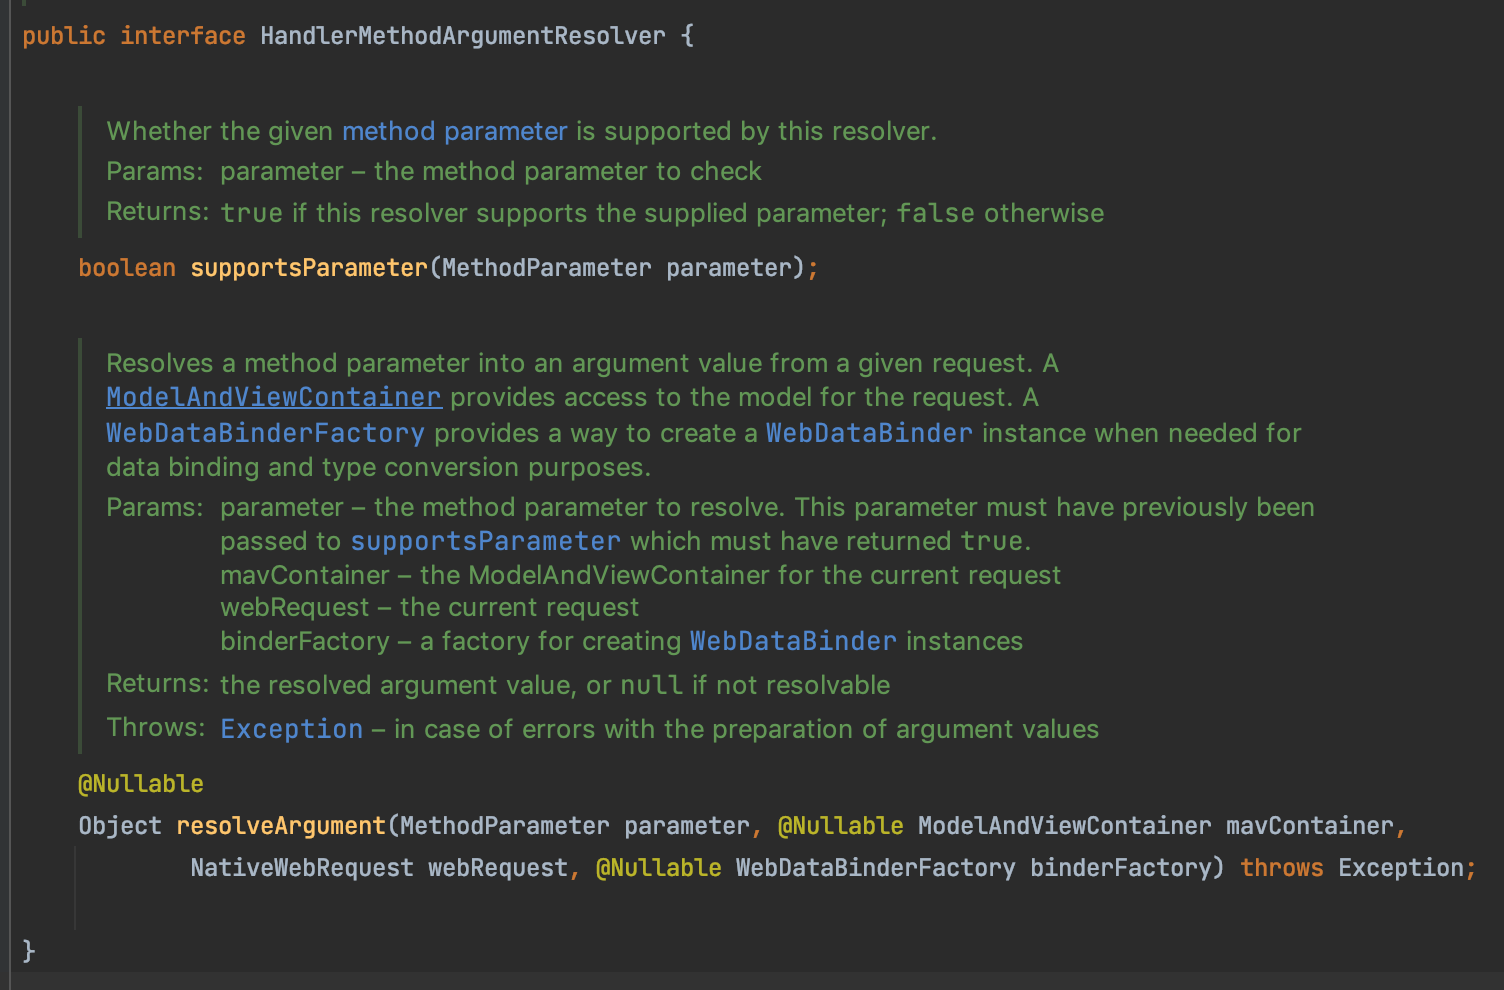
Task: Click the binderFactory parameter name in signature
Action: tap(1121, 868)
